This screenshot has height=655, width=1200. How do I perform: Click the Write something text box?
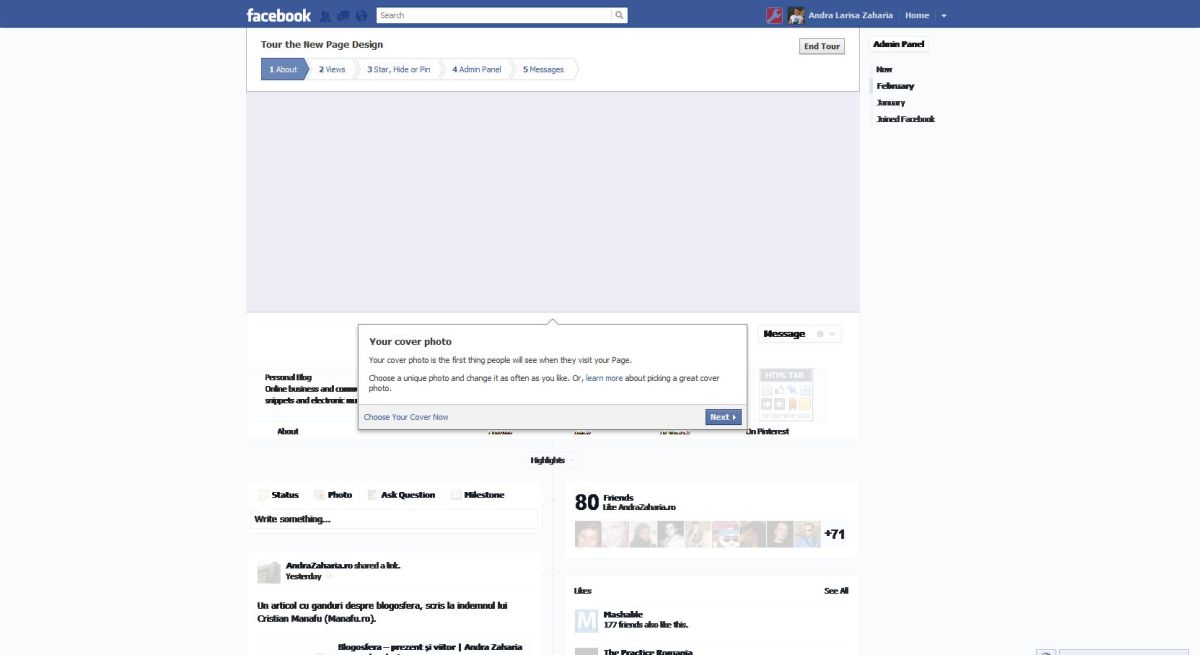[x=394, y=519]
